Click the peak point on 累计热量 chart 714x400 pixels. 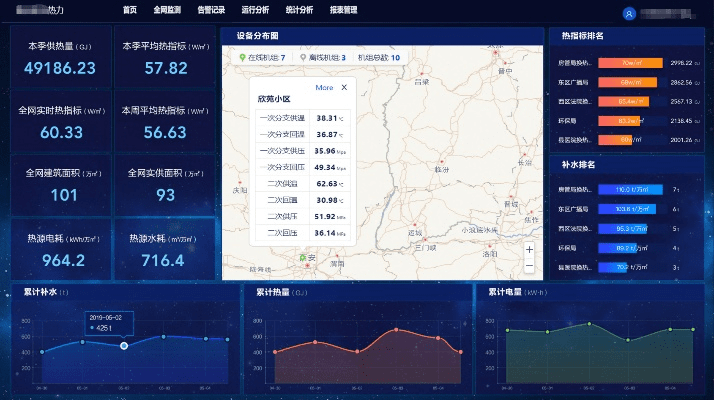coord(397,329)
